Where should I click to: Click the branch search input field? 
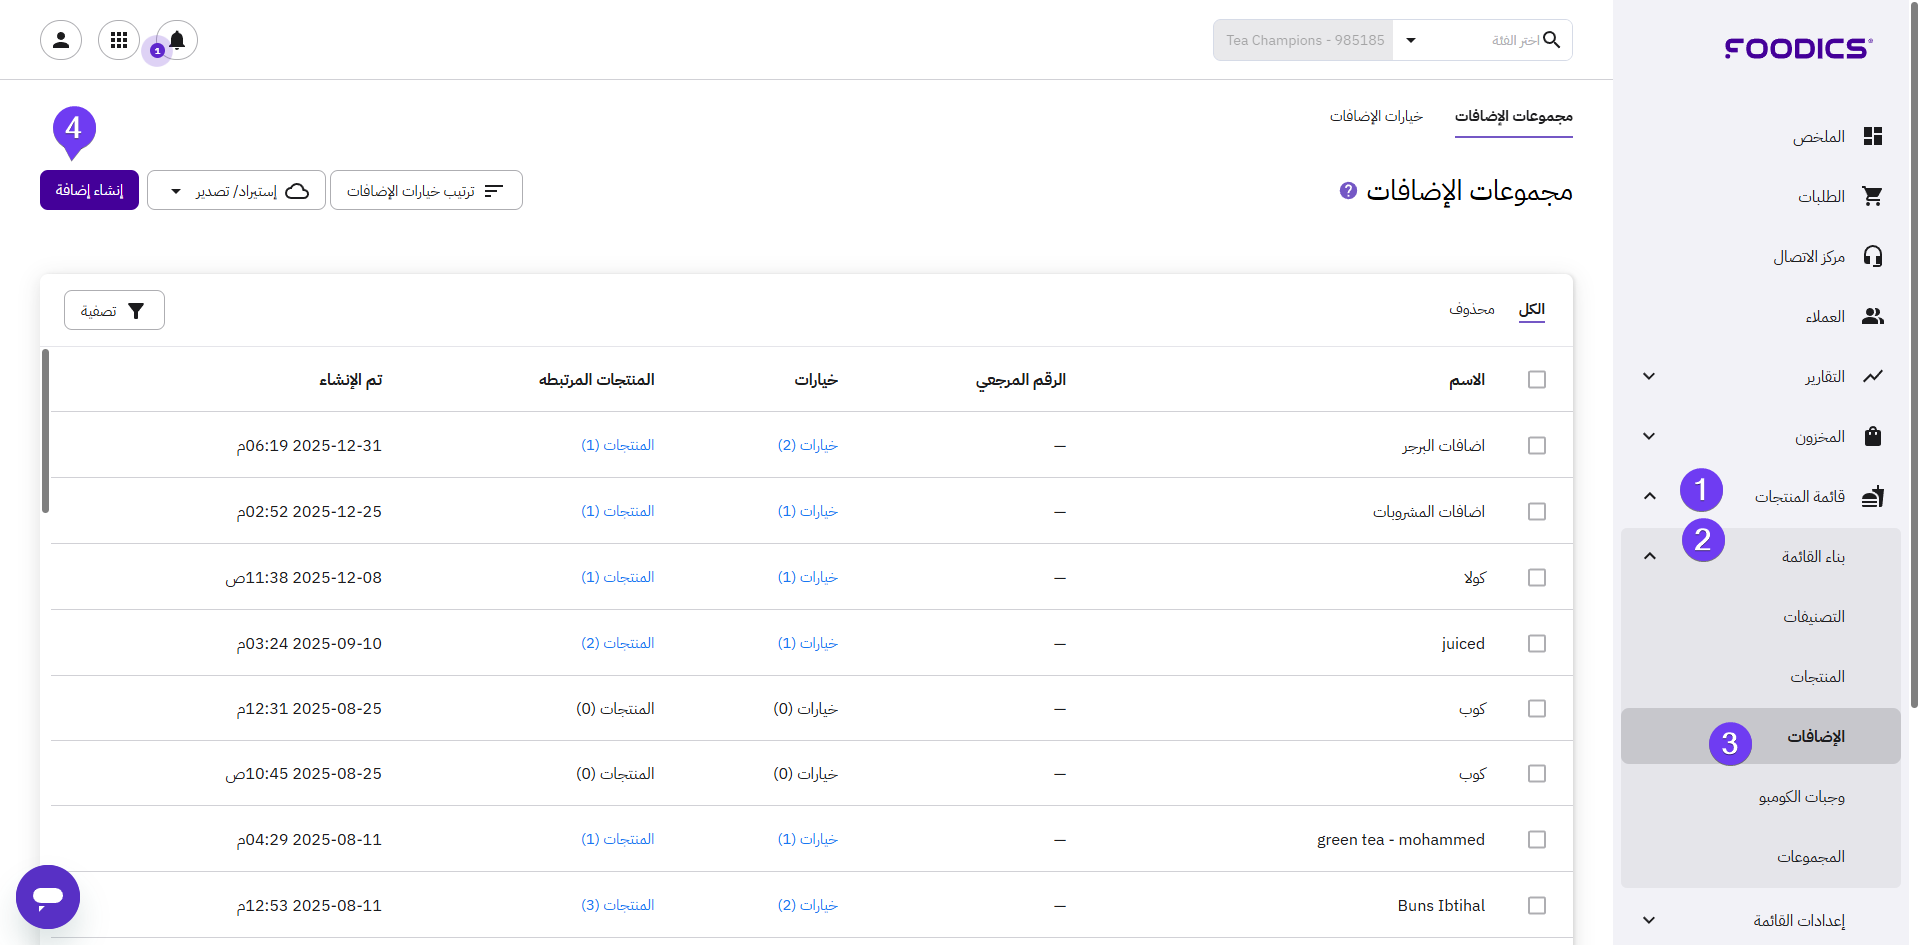click(x=1490, y=41)
